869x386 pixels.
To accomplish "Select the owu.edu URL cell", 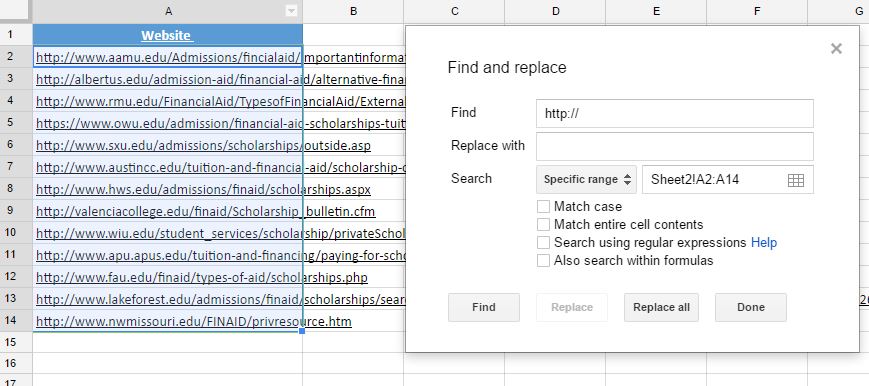I will coord(167,123).
